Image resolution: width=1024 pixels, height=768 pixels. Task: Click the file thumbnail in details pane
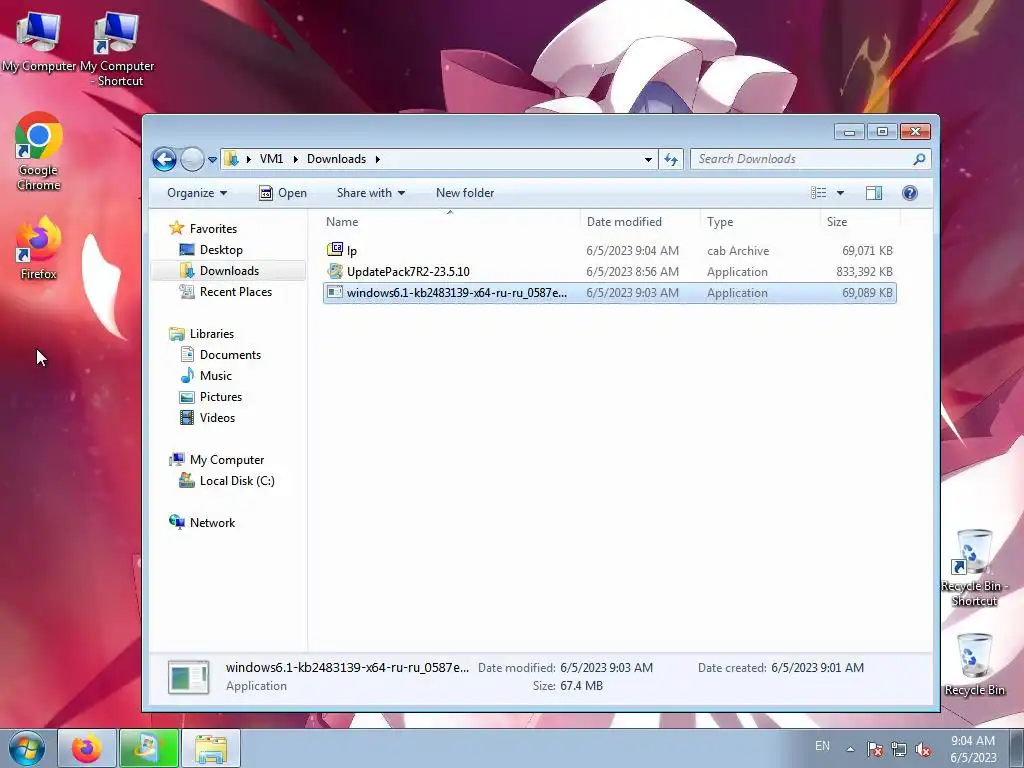coord(189,677)
